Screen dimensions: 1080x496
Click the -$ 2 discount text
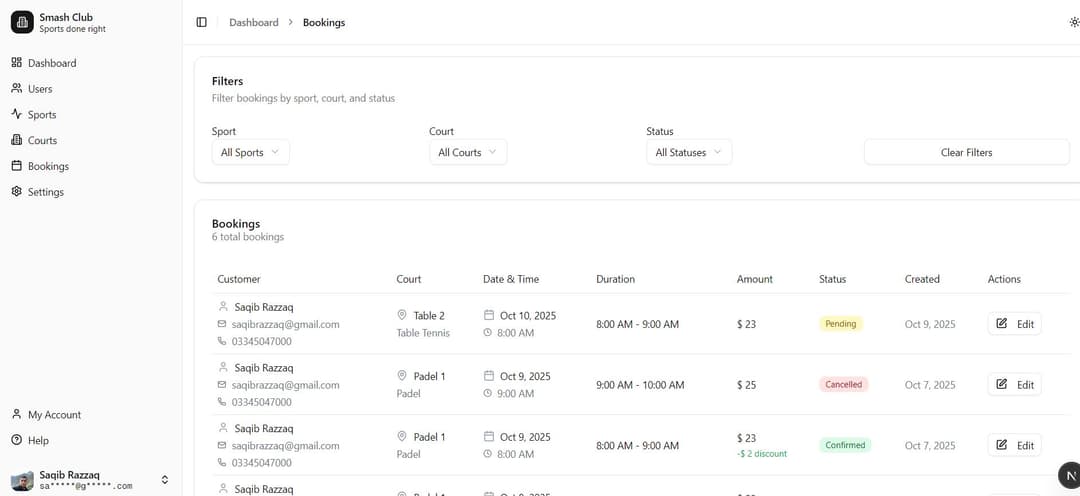762,454
